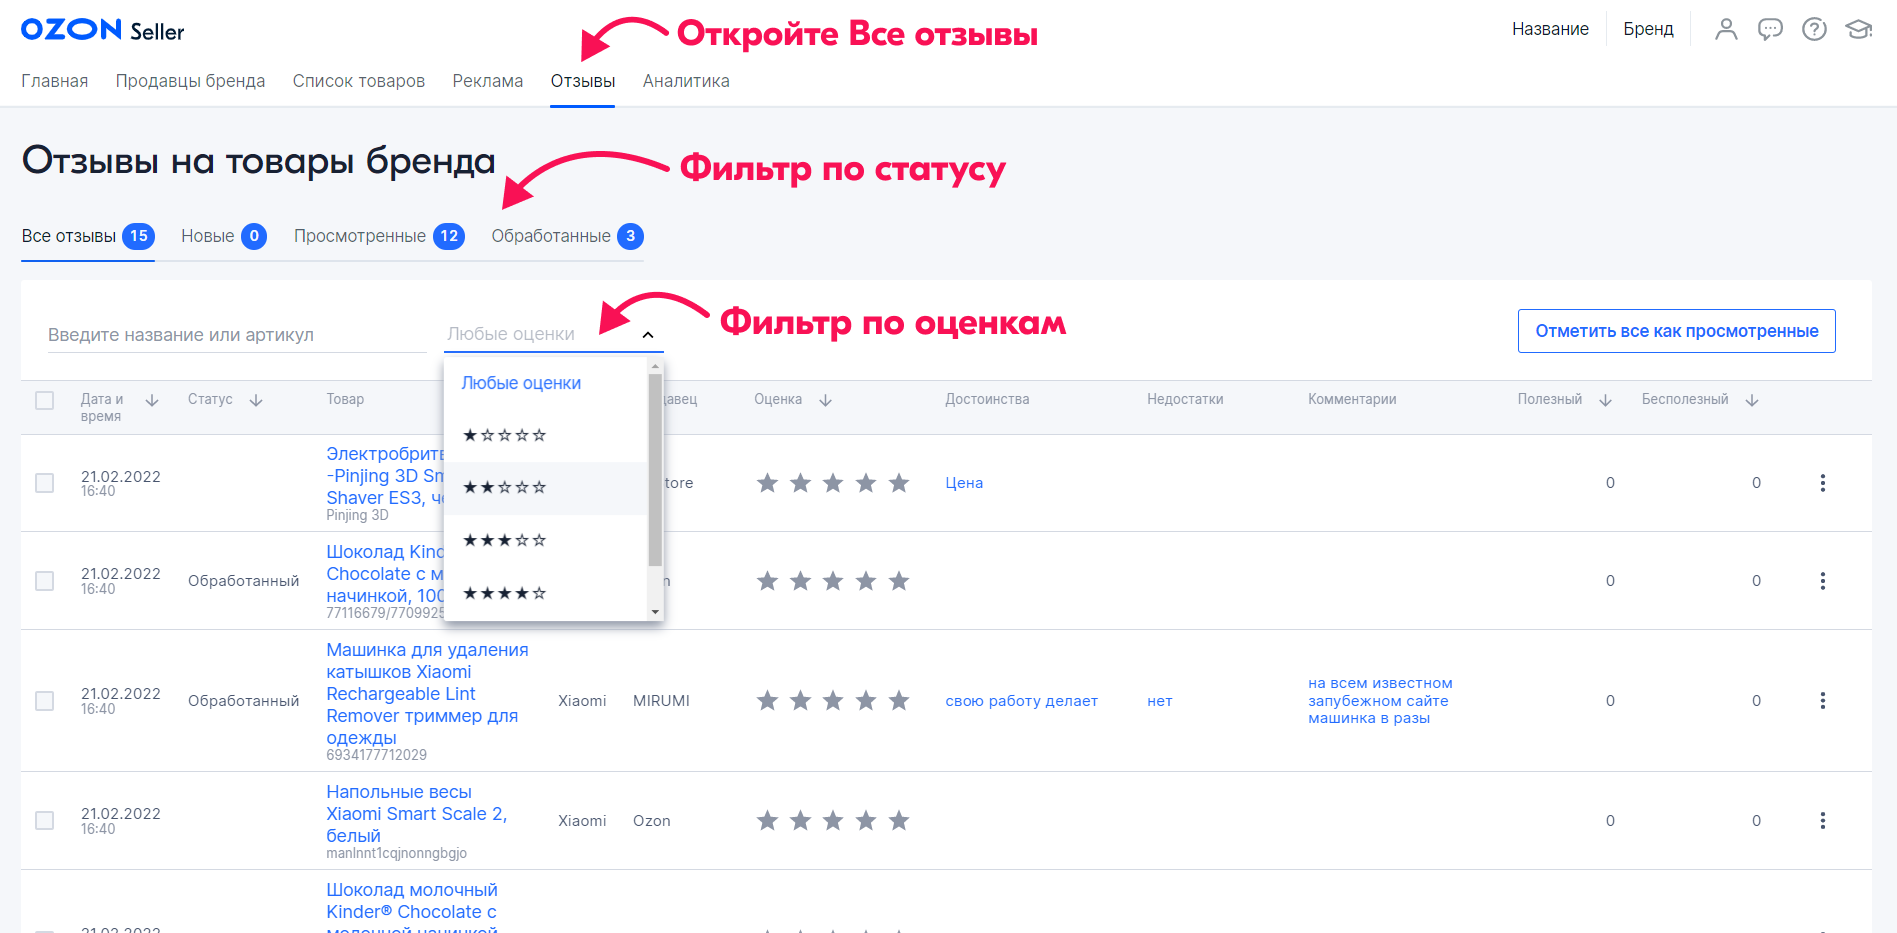Click Отметить все как просмотренные button
The width and height of the screenshot is (1897, 933).
[x=1676, y=331]
